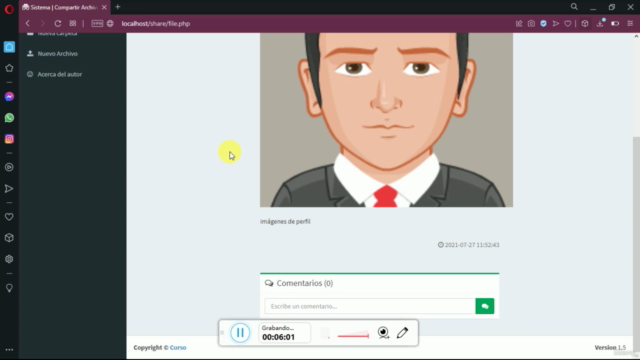Submit the comment with the green button
This screenshot has height=360, width=640.
click(485, 306)
